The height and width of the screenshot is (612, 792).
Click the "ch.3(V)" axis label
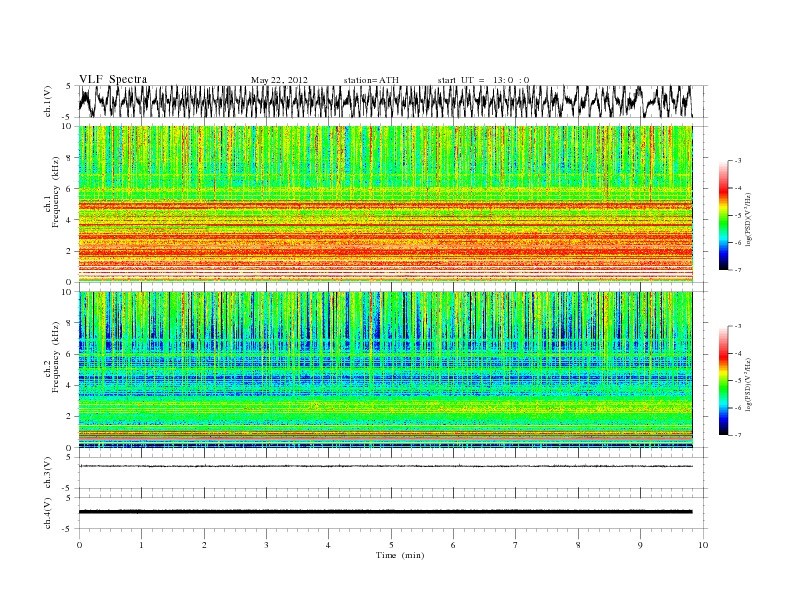tap(48, 473)
